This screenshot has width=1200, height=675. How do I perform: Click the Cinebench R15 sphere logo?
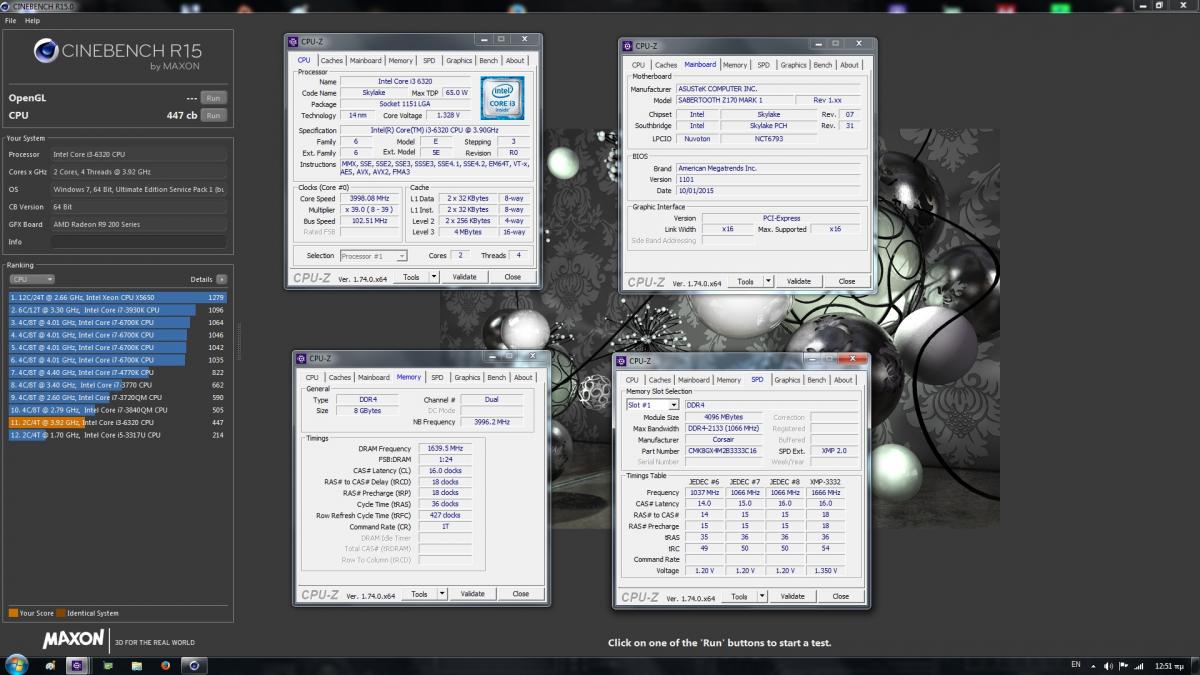[x=45, y=51]
